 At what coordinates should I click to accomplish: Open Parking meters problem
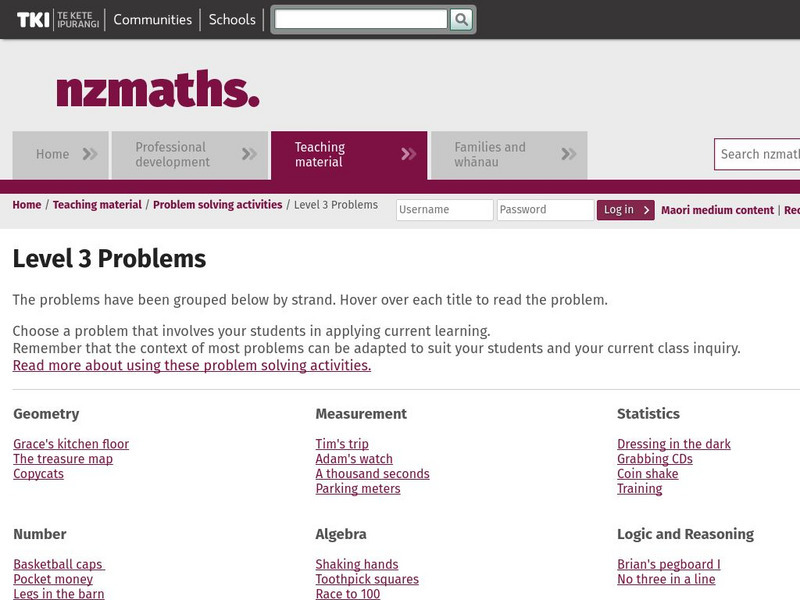click(x=358, y=488)
